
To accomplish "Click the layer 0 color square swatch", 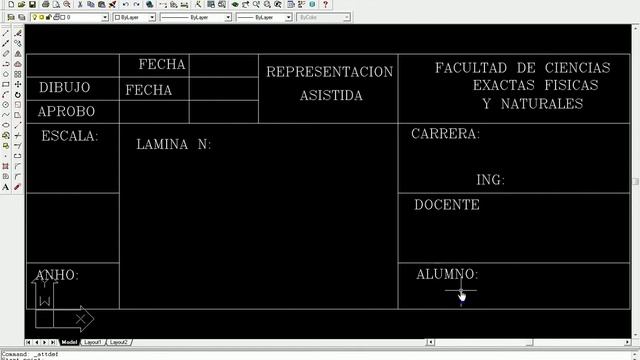I will [x=64, y=17].
